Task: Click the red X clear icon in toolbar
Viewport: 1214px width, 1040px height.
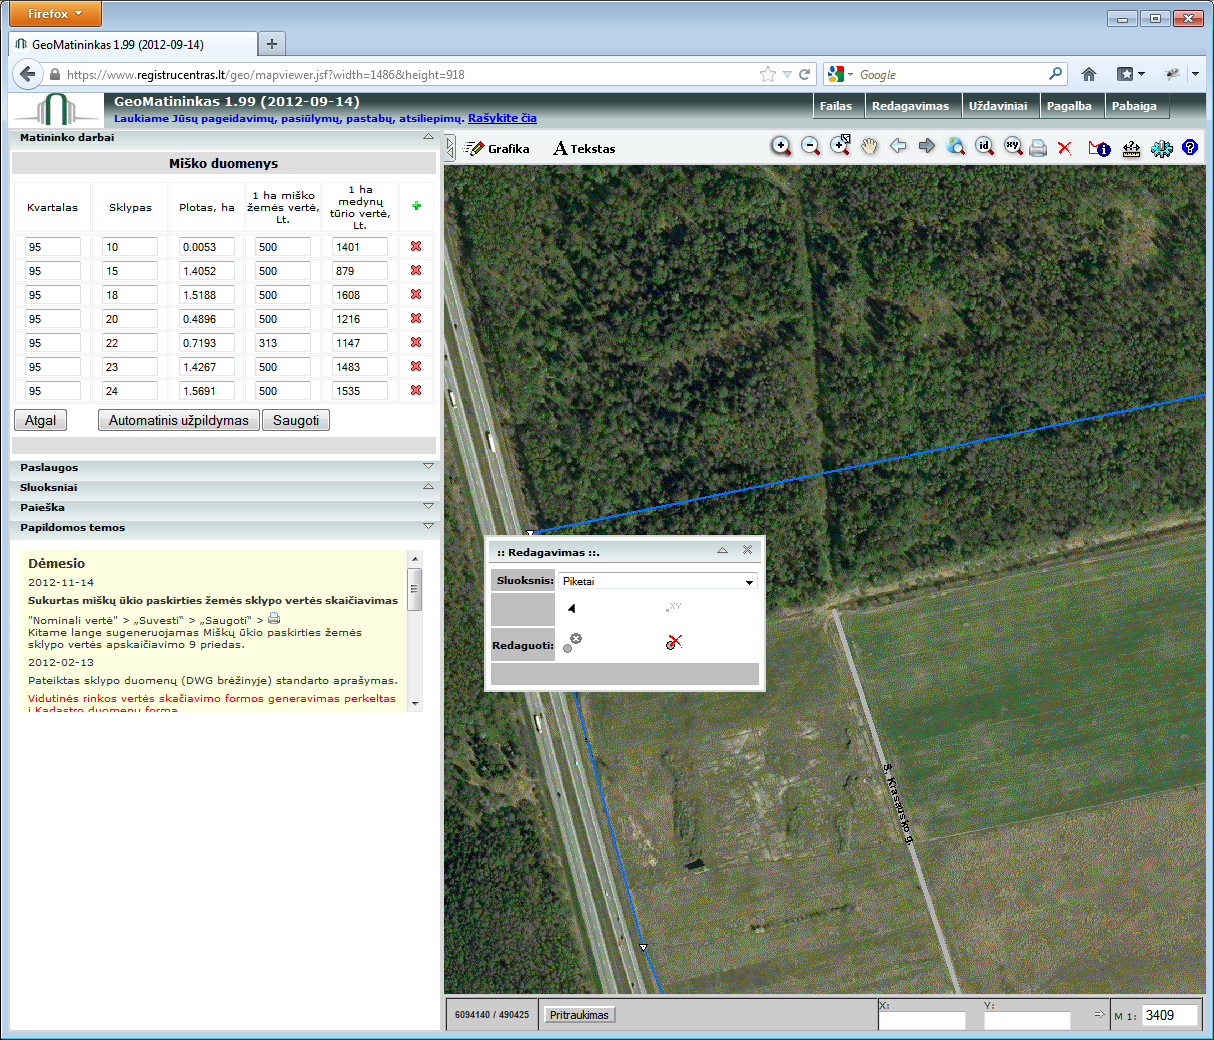Action: (1065, 148)
